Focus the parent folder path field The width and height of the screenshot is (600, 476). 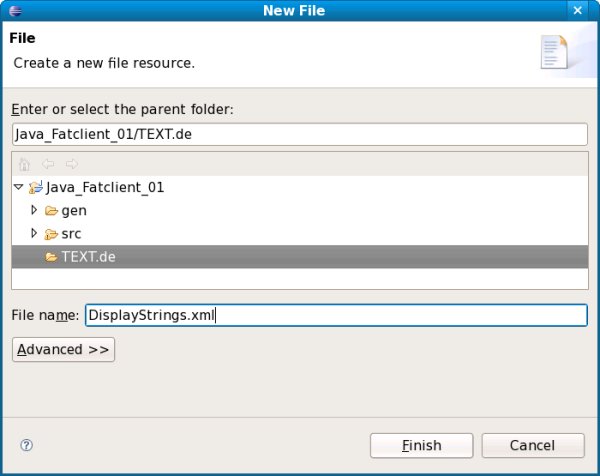300,134
